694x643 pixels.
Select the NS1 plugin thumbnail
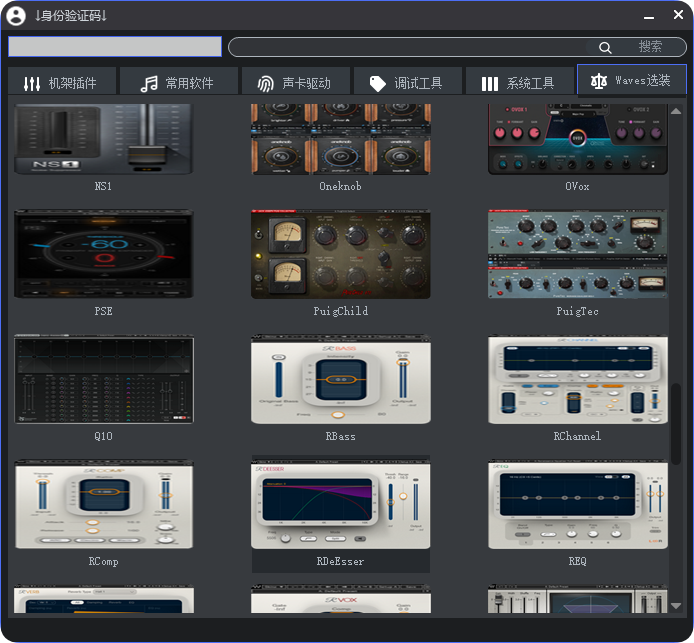tap(104, 139)
